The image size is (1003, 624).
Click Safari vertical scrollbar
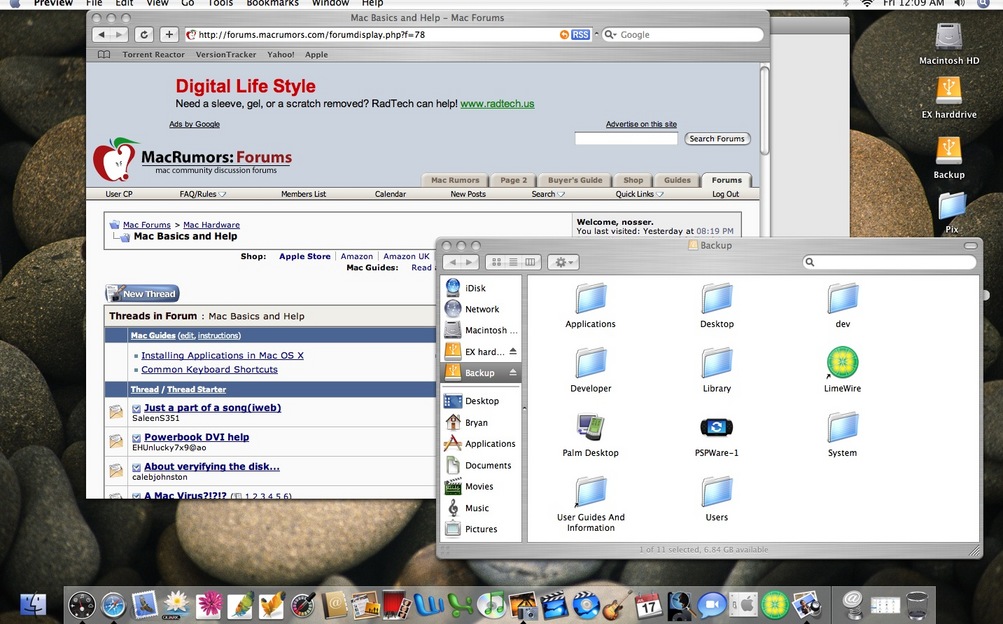coord(764,110)
